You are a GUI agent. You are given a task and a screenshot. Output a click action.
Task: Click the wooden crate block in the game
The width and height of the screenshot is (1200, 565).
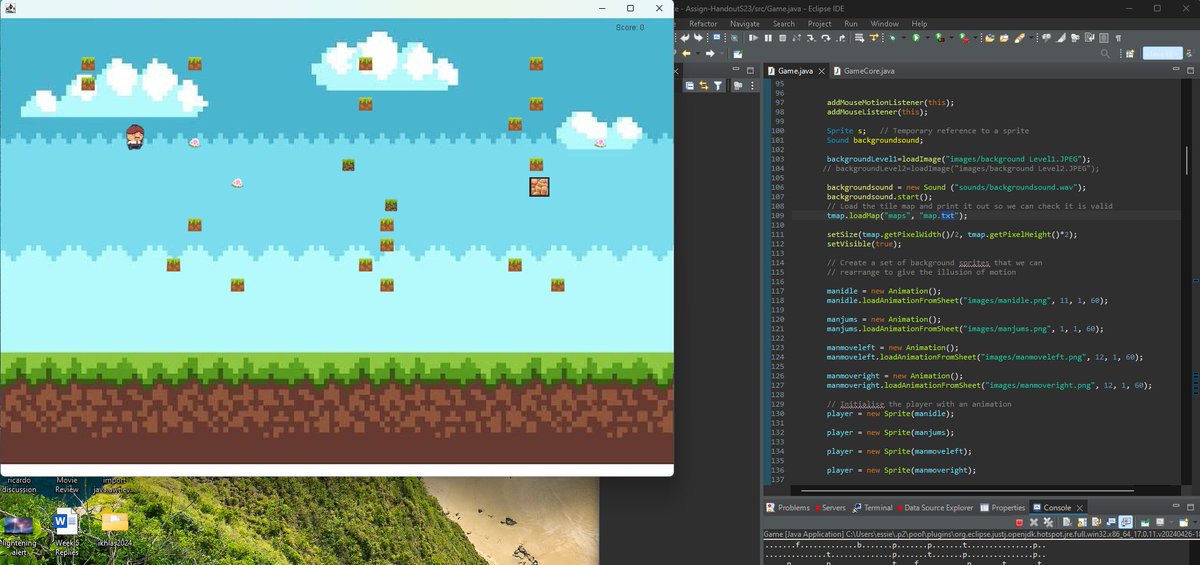(x=539, y=186)
